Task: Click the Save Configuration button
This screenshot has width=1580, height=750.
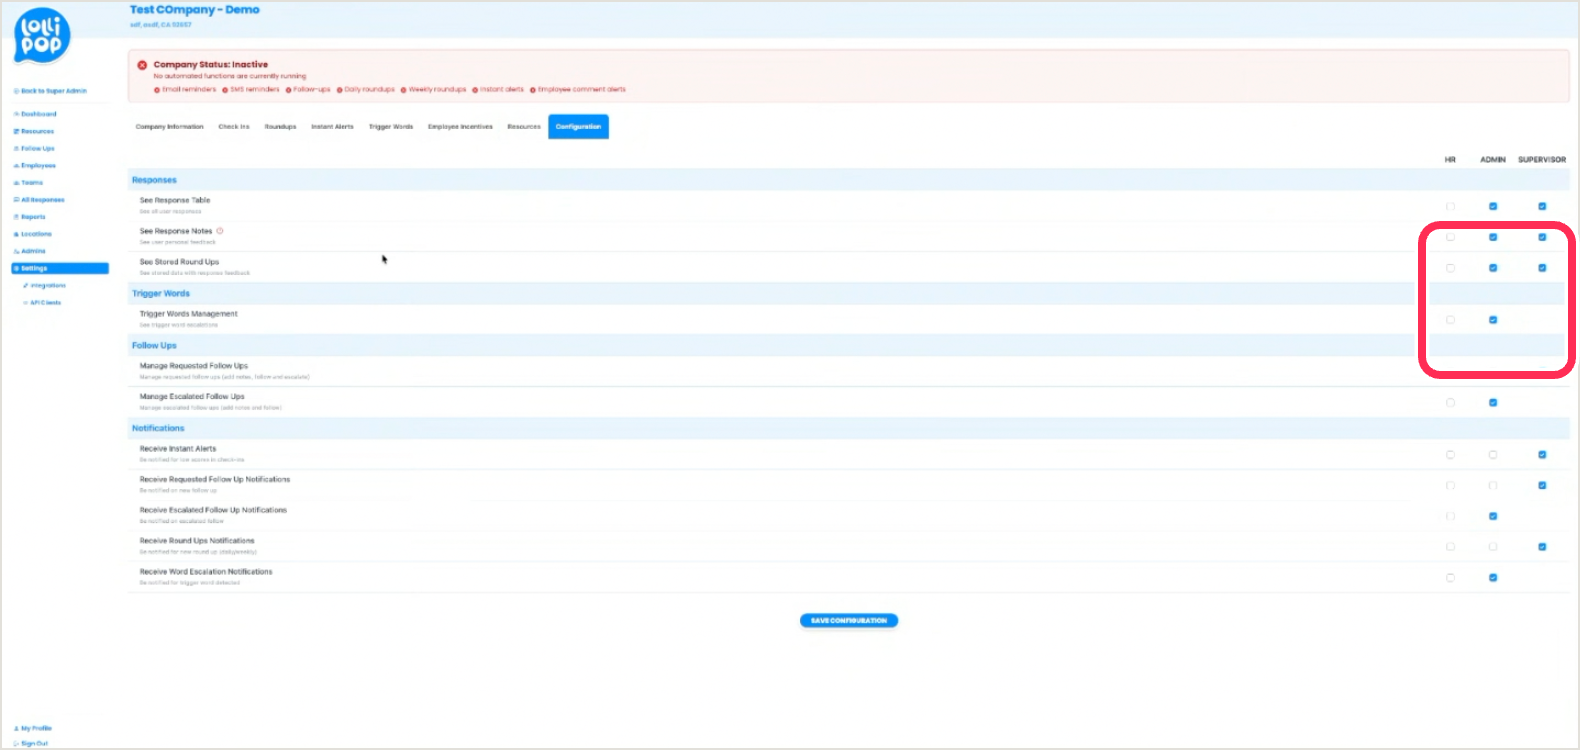Action: [x=849, y=621]
